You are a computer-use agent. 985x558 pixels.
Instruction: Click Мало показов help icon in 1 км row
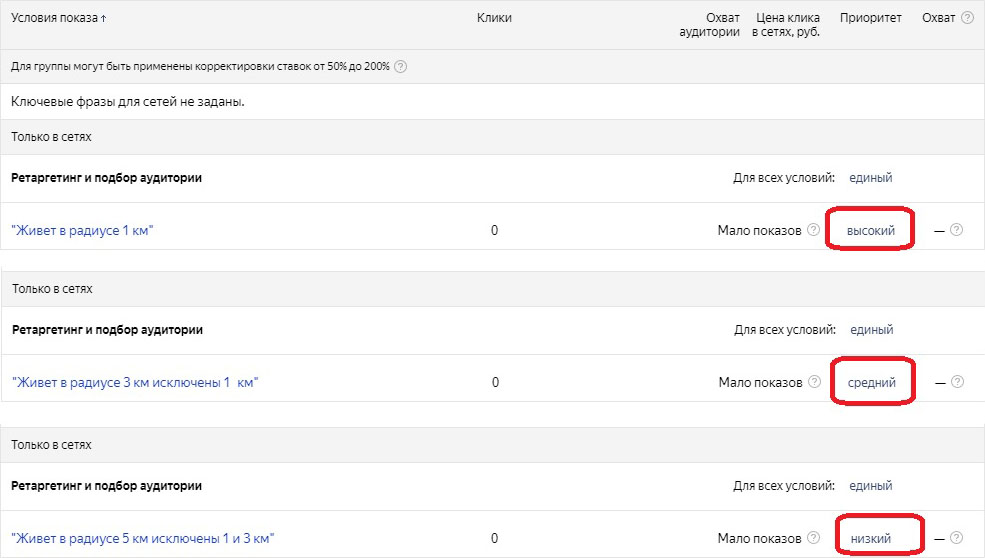click(x=814, y=230)
